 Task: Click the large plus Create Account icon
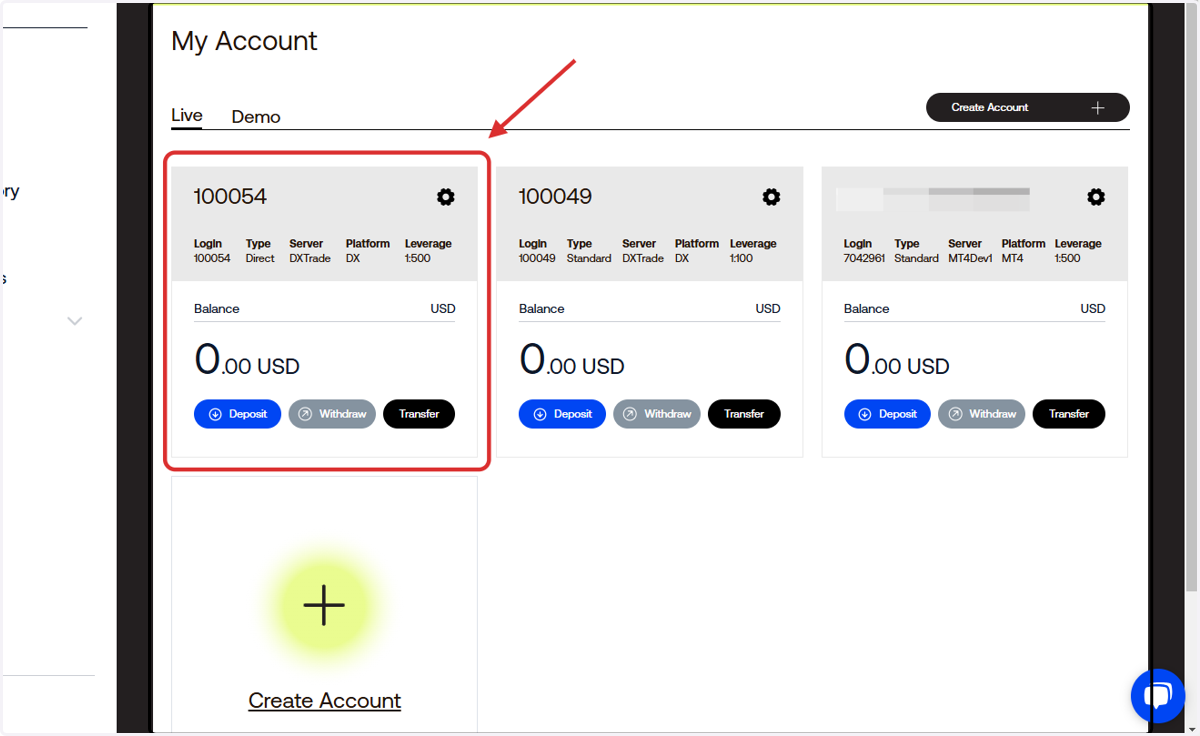click(324, 605)
